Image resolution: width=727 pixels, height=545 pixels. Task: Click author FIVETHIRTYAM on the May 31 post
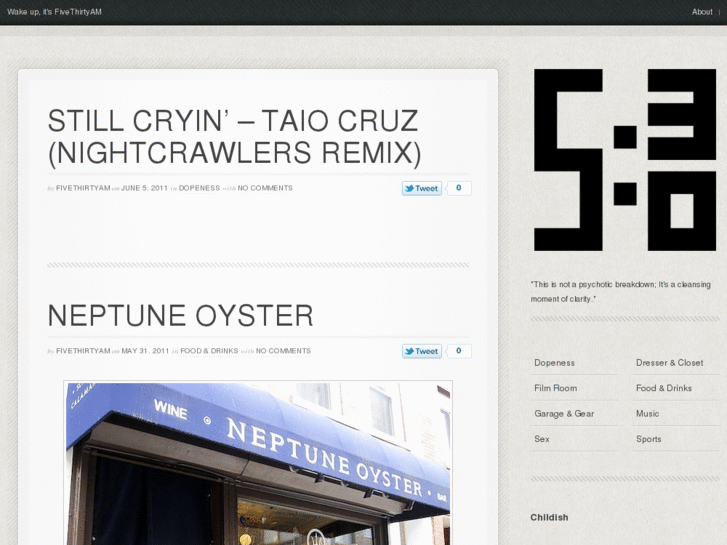click(x=83, y=351)
